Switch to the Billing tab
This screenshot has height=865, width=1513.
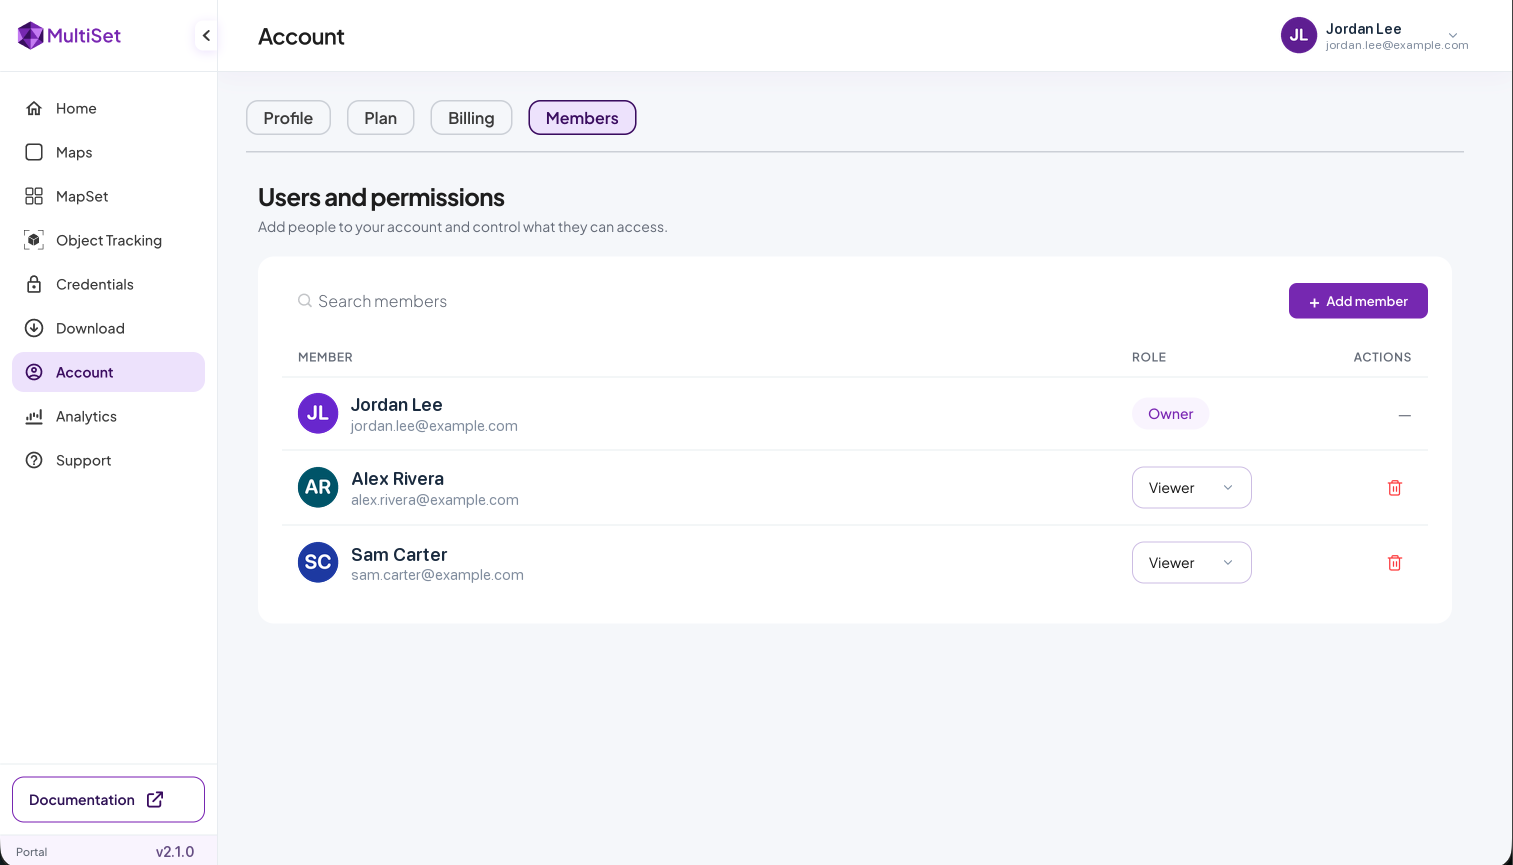(x=471, y=118)
